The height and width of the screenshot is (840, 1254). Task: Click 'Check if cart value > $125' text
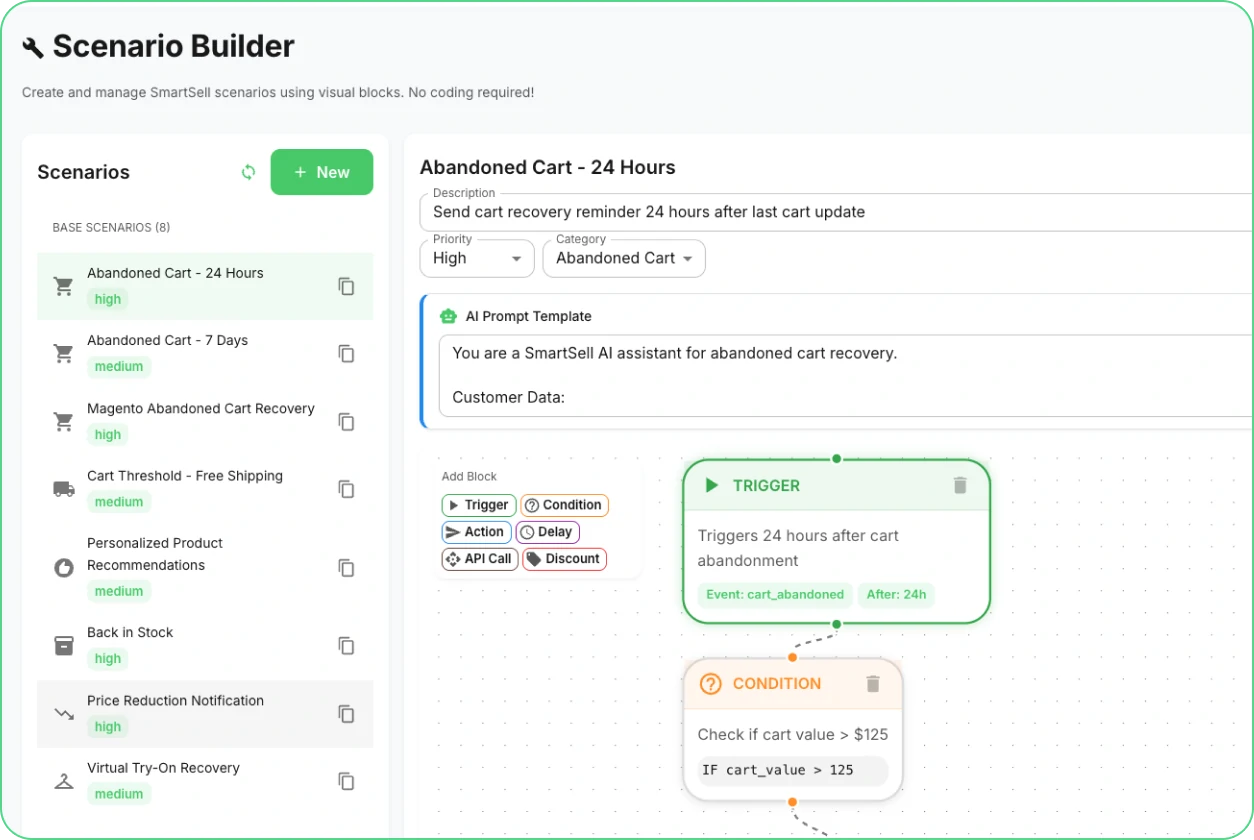point(793,734)
